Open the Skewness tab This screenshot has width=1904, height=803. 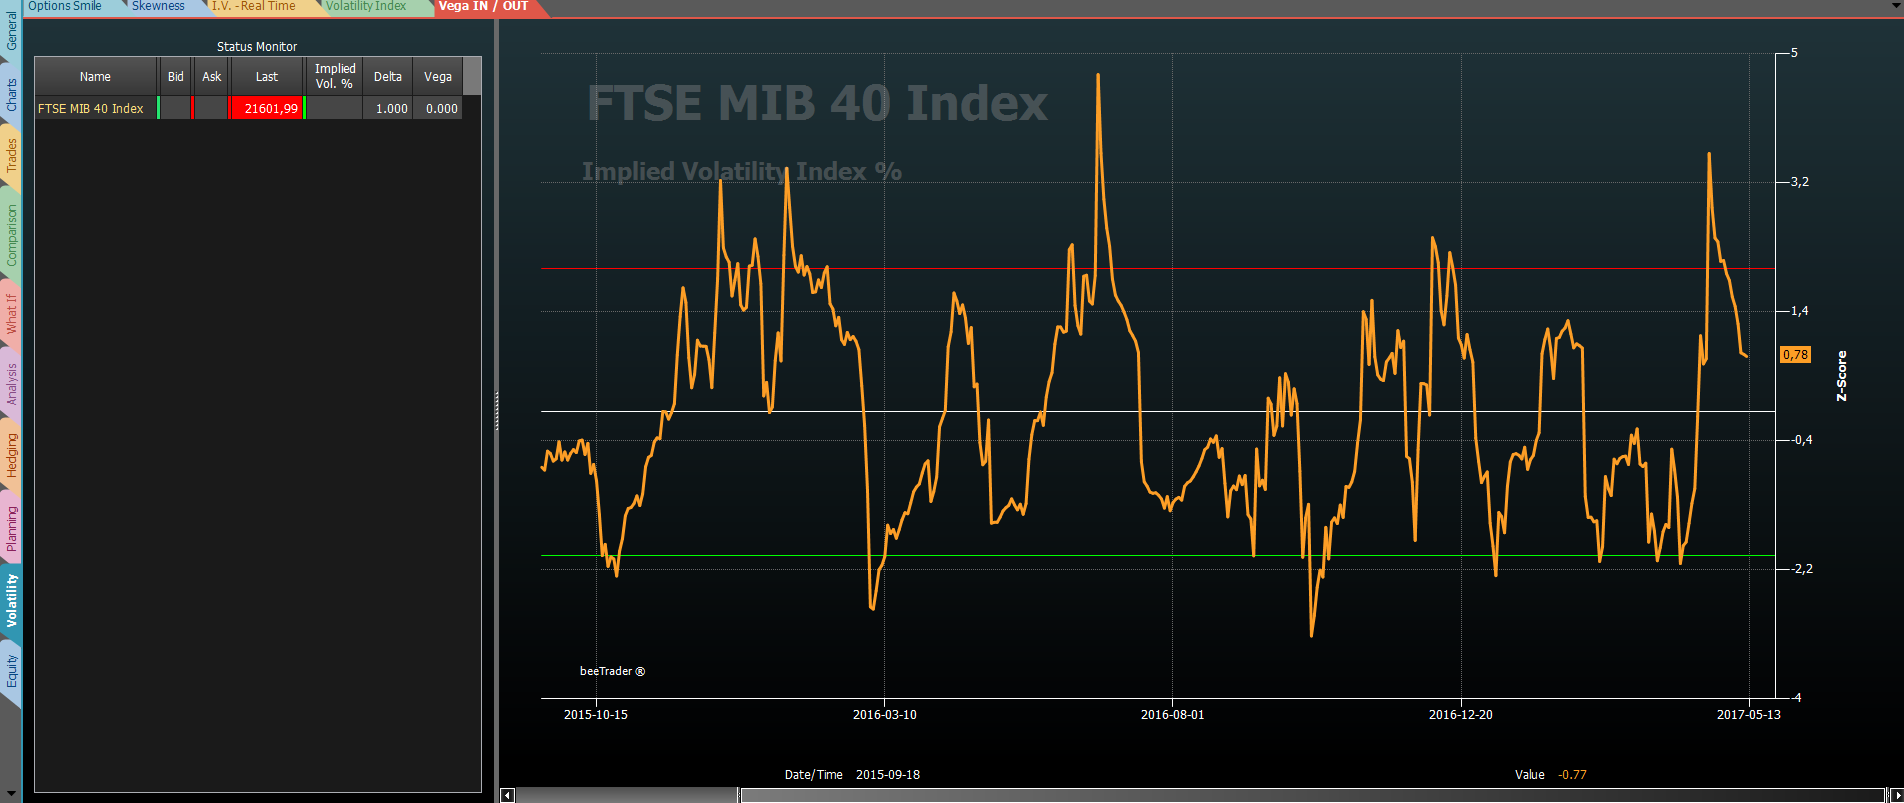point(158,7)
